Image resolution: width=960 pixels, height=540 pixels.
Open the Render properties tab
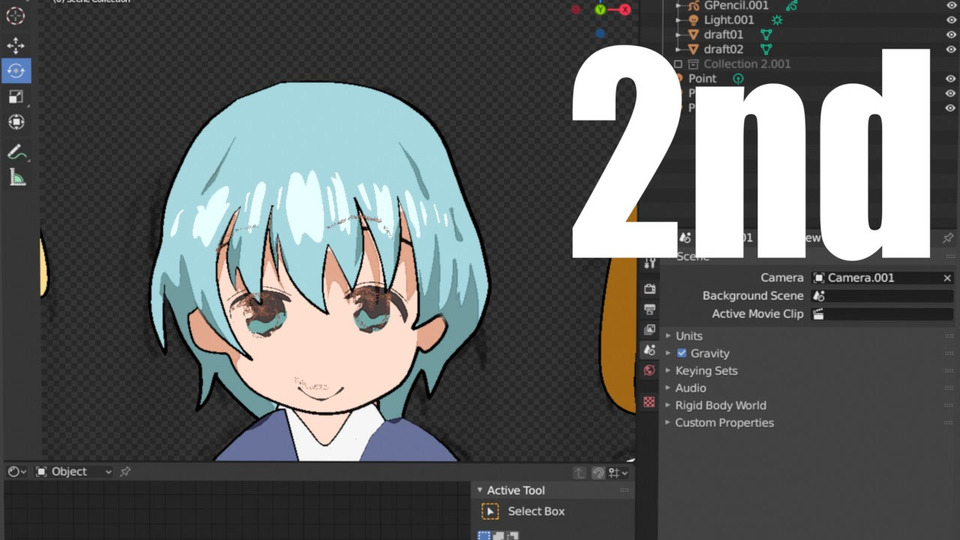click(650, 288)
